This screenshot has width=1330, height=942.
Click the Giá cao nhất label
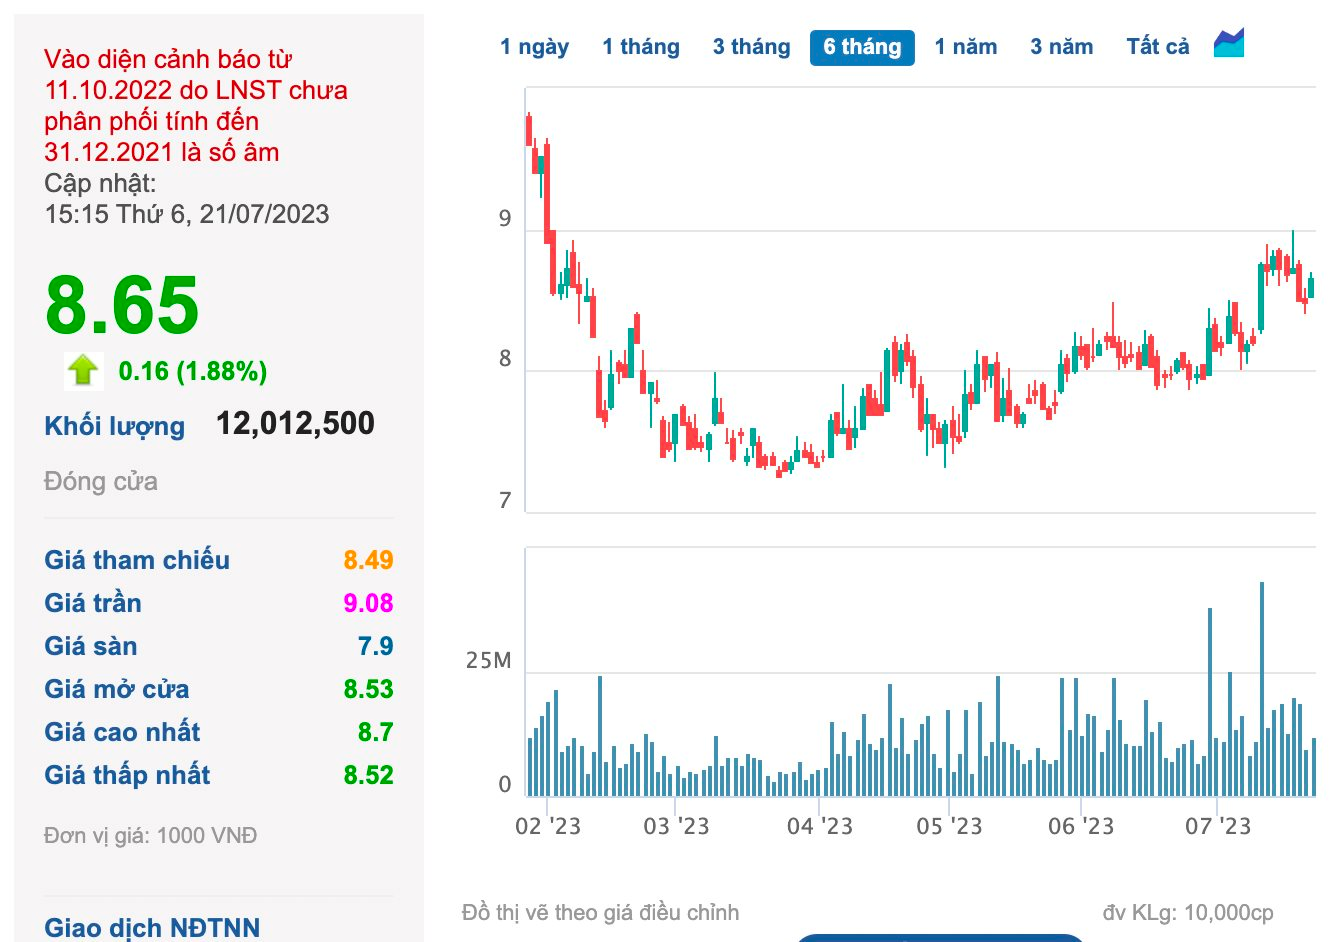(122, 732)
